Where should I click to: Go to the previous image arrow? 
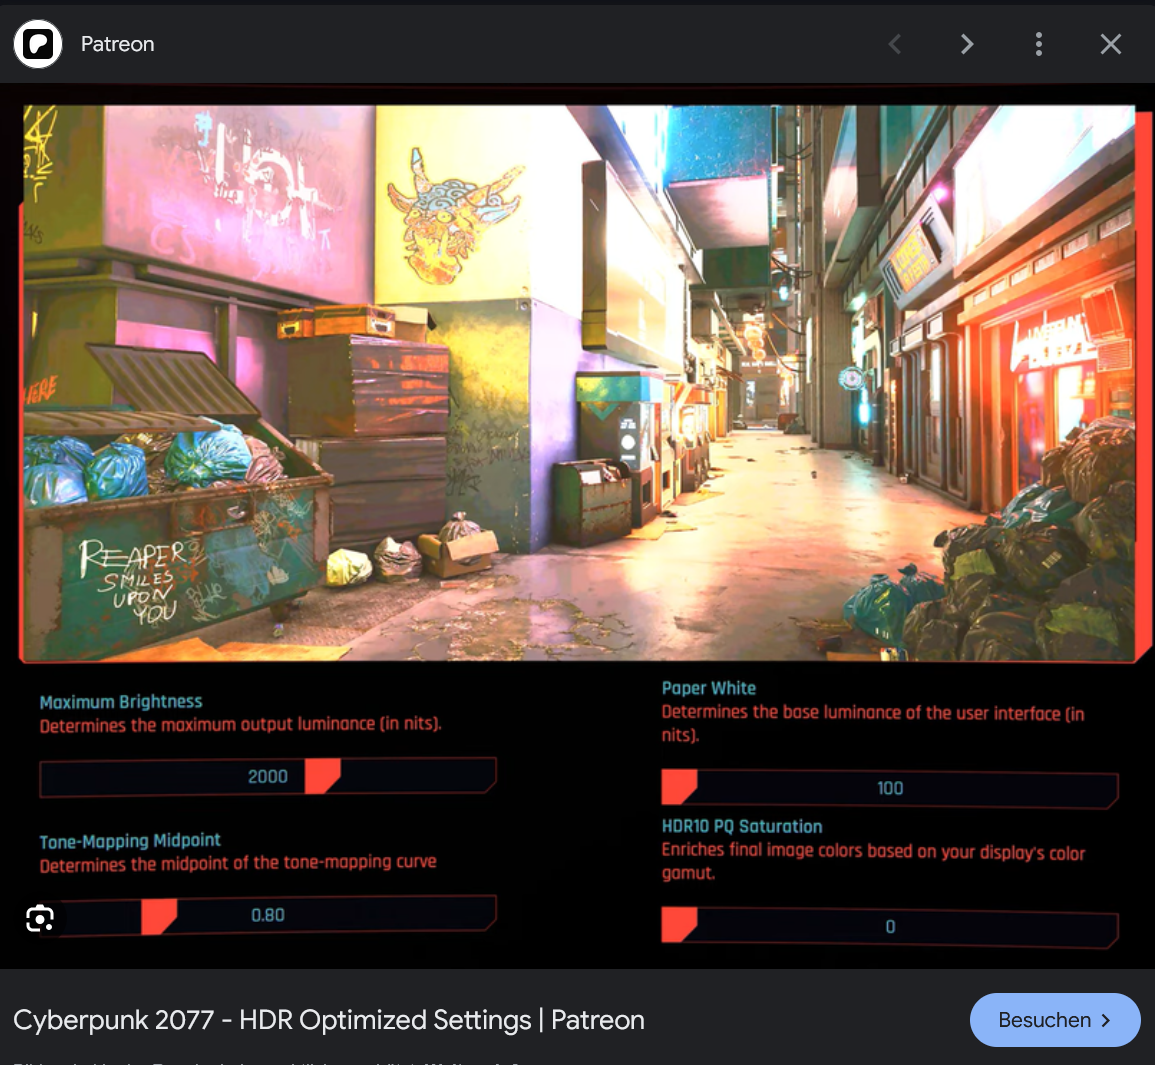pos(894,44)
